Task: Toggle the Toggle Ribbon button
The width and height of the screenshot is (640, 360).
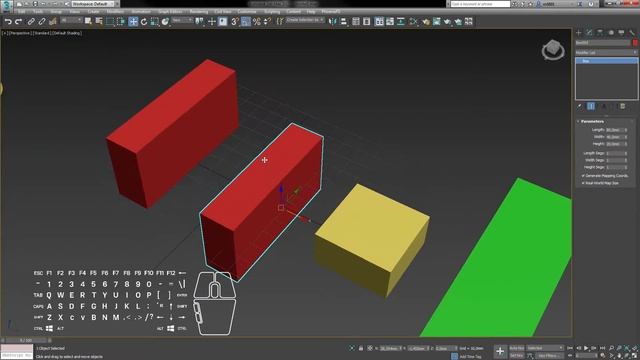Action: coord(379,22)
